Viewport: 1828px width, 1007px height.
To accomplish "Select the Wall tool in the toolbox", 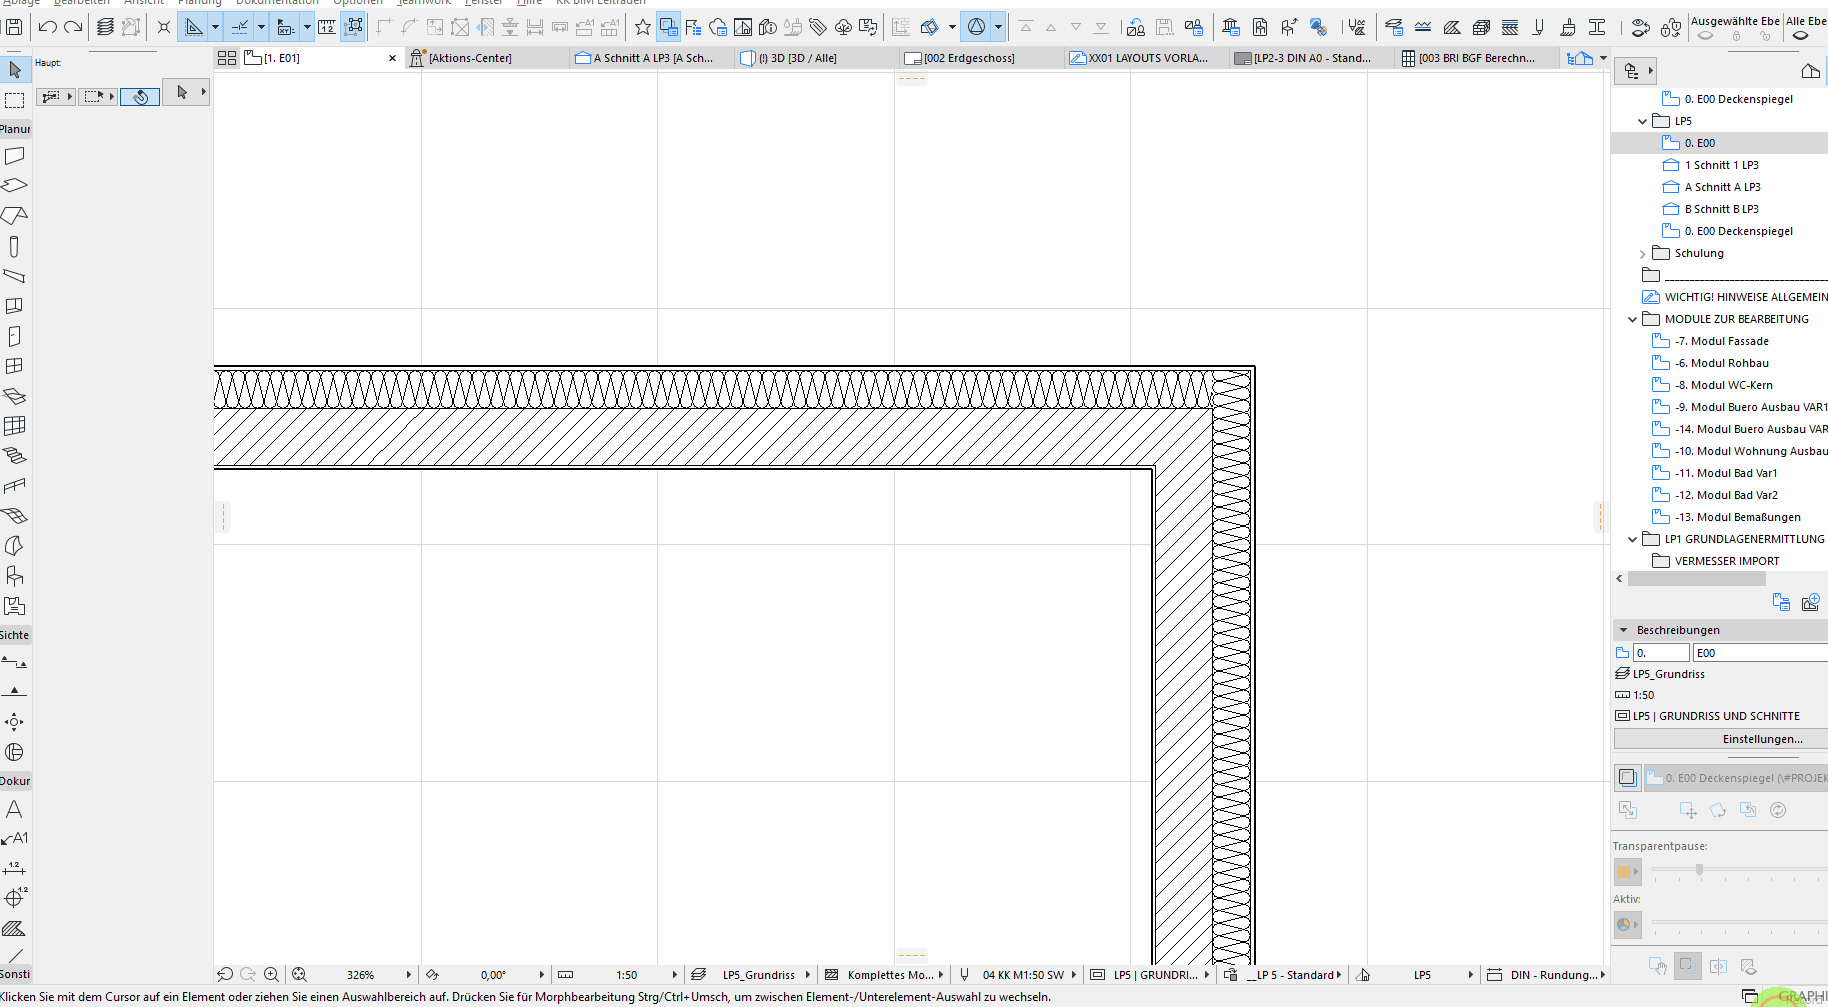I will tap(15, 156).
